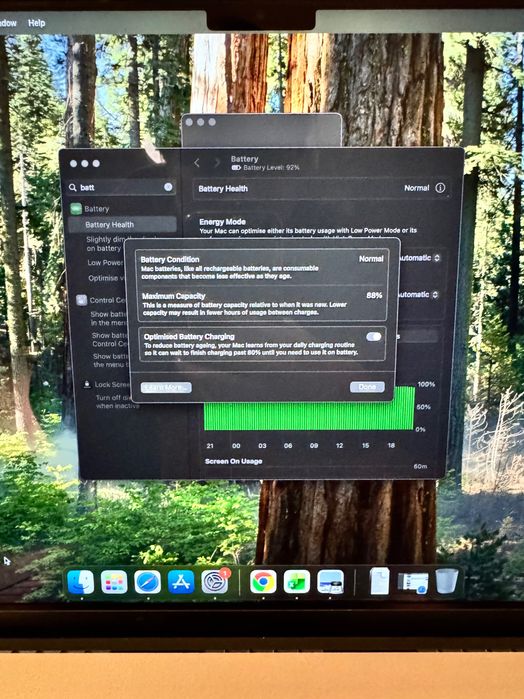Open the Trash in the dock

pyautogui.click(x=447, y=581)
